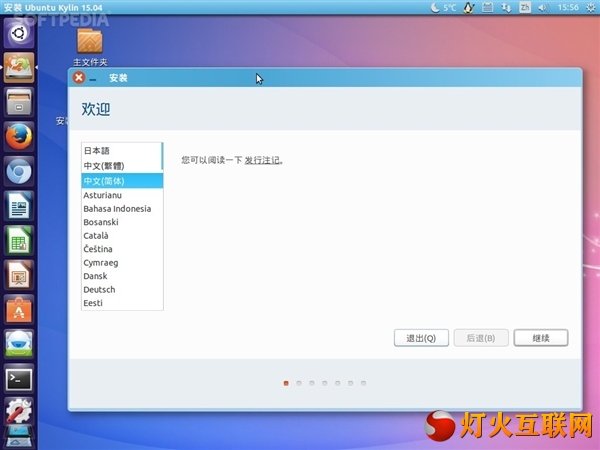Screen dimensions: 600x450
Task: Select 日本語 in the language list
Action: pos(121,151)
